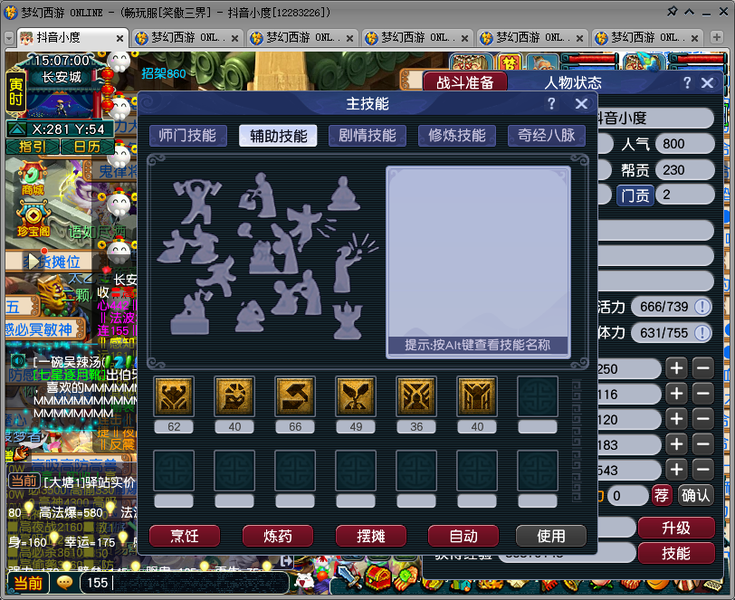The image size is (735, 600).
Task: Close the 抖音小度 tab with its x
Action: [x=120, y=38]
